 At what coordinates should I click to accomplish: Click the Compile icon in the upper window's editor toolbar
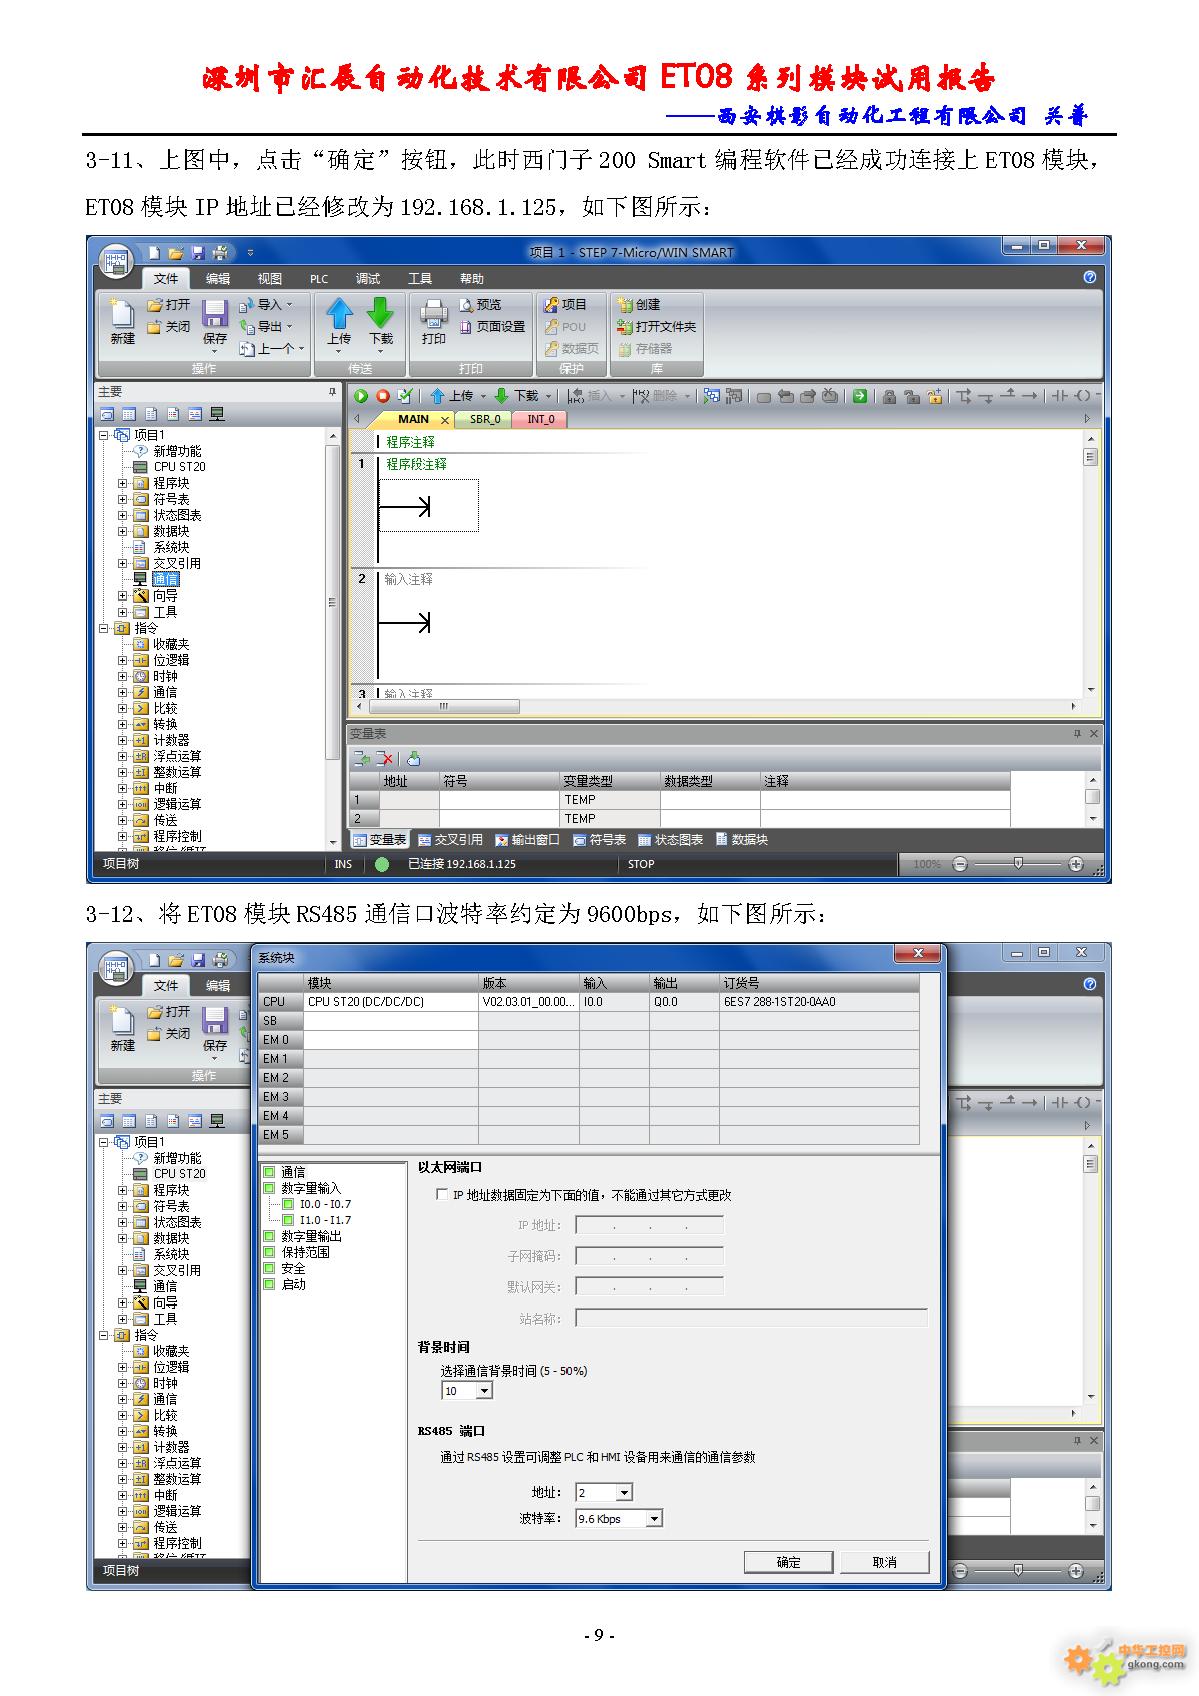405,396
